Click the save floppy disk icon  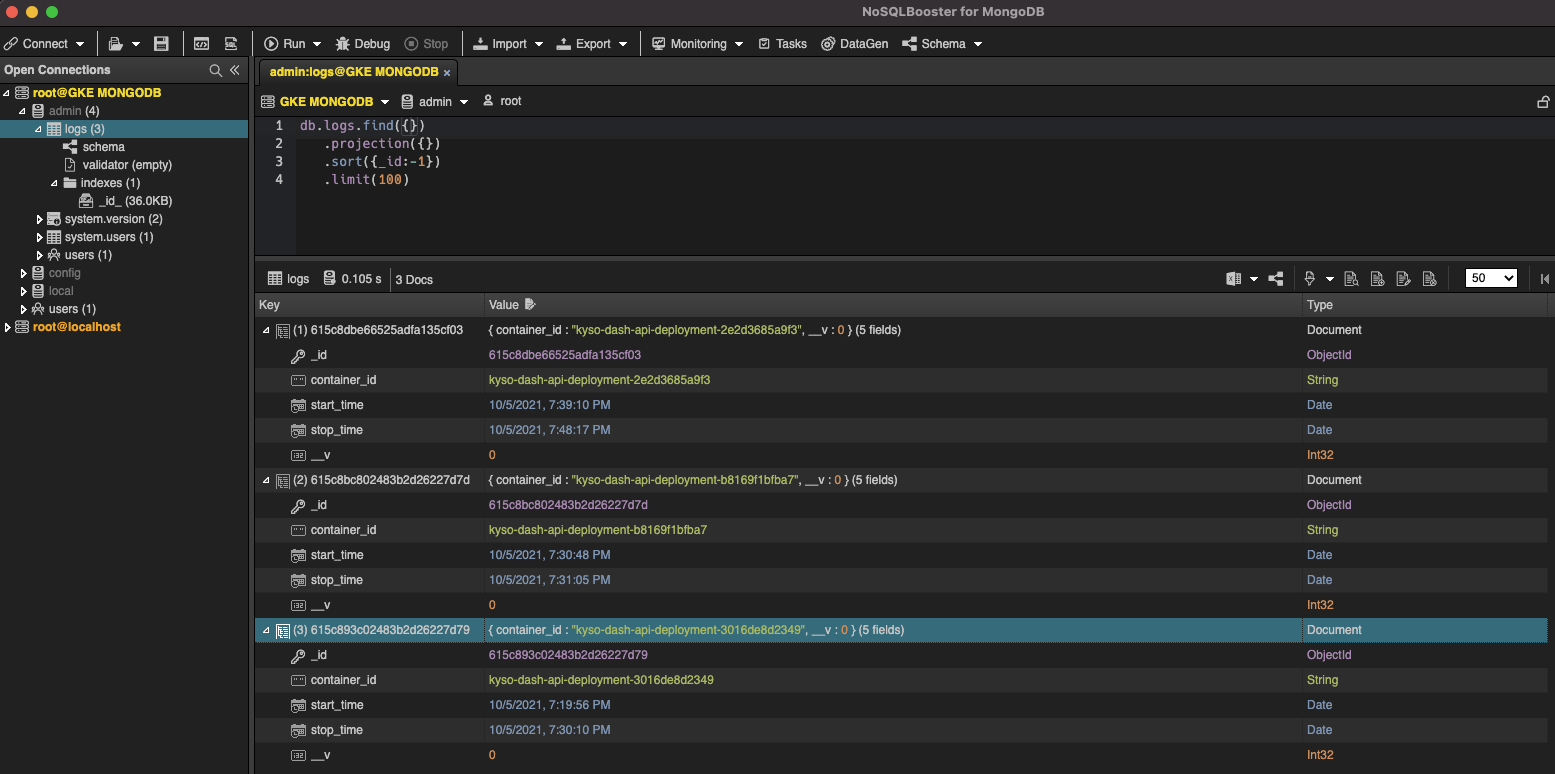coord(161,44)
